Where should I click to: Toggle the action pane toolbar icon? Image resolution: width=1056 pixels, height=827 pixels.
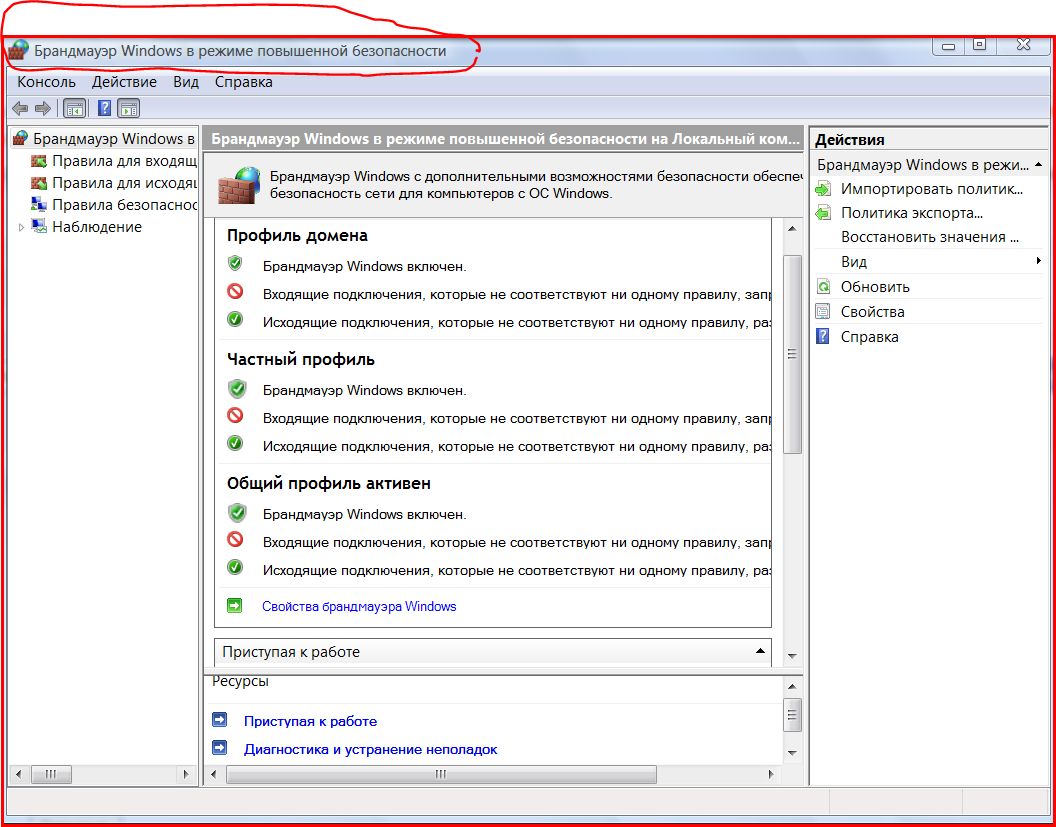[129, 108]
